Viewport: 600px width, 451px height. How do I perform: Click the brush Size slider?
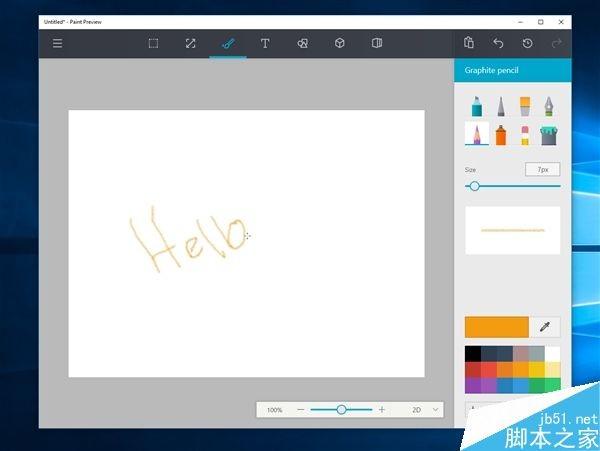point(512,186)
